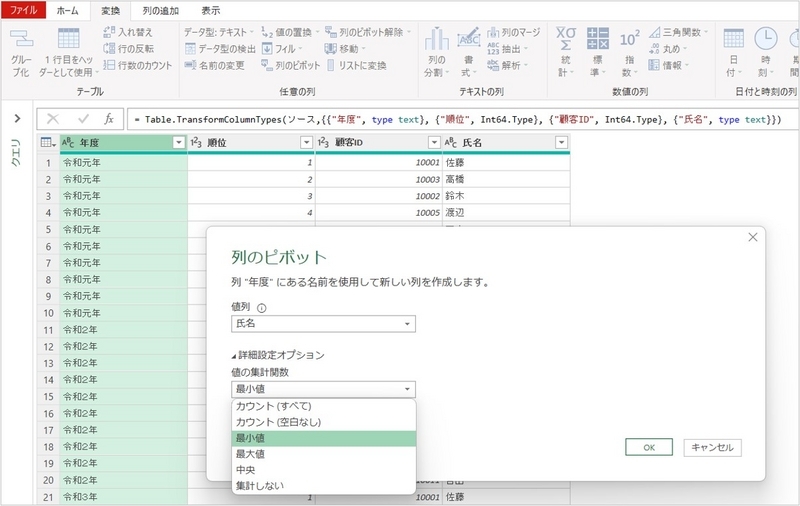Click リストに変換 (Convert to List)
The width and height of the screenshot is (800, 506).
(x=356, y=65)
